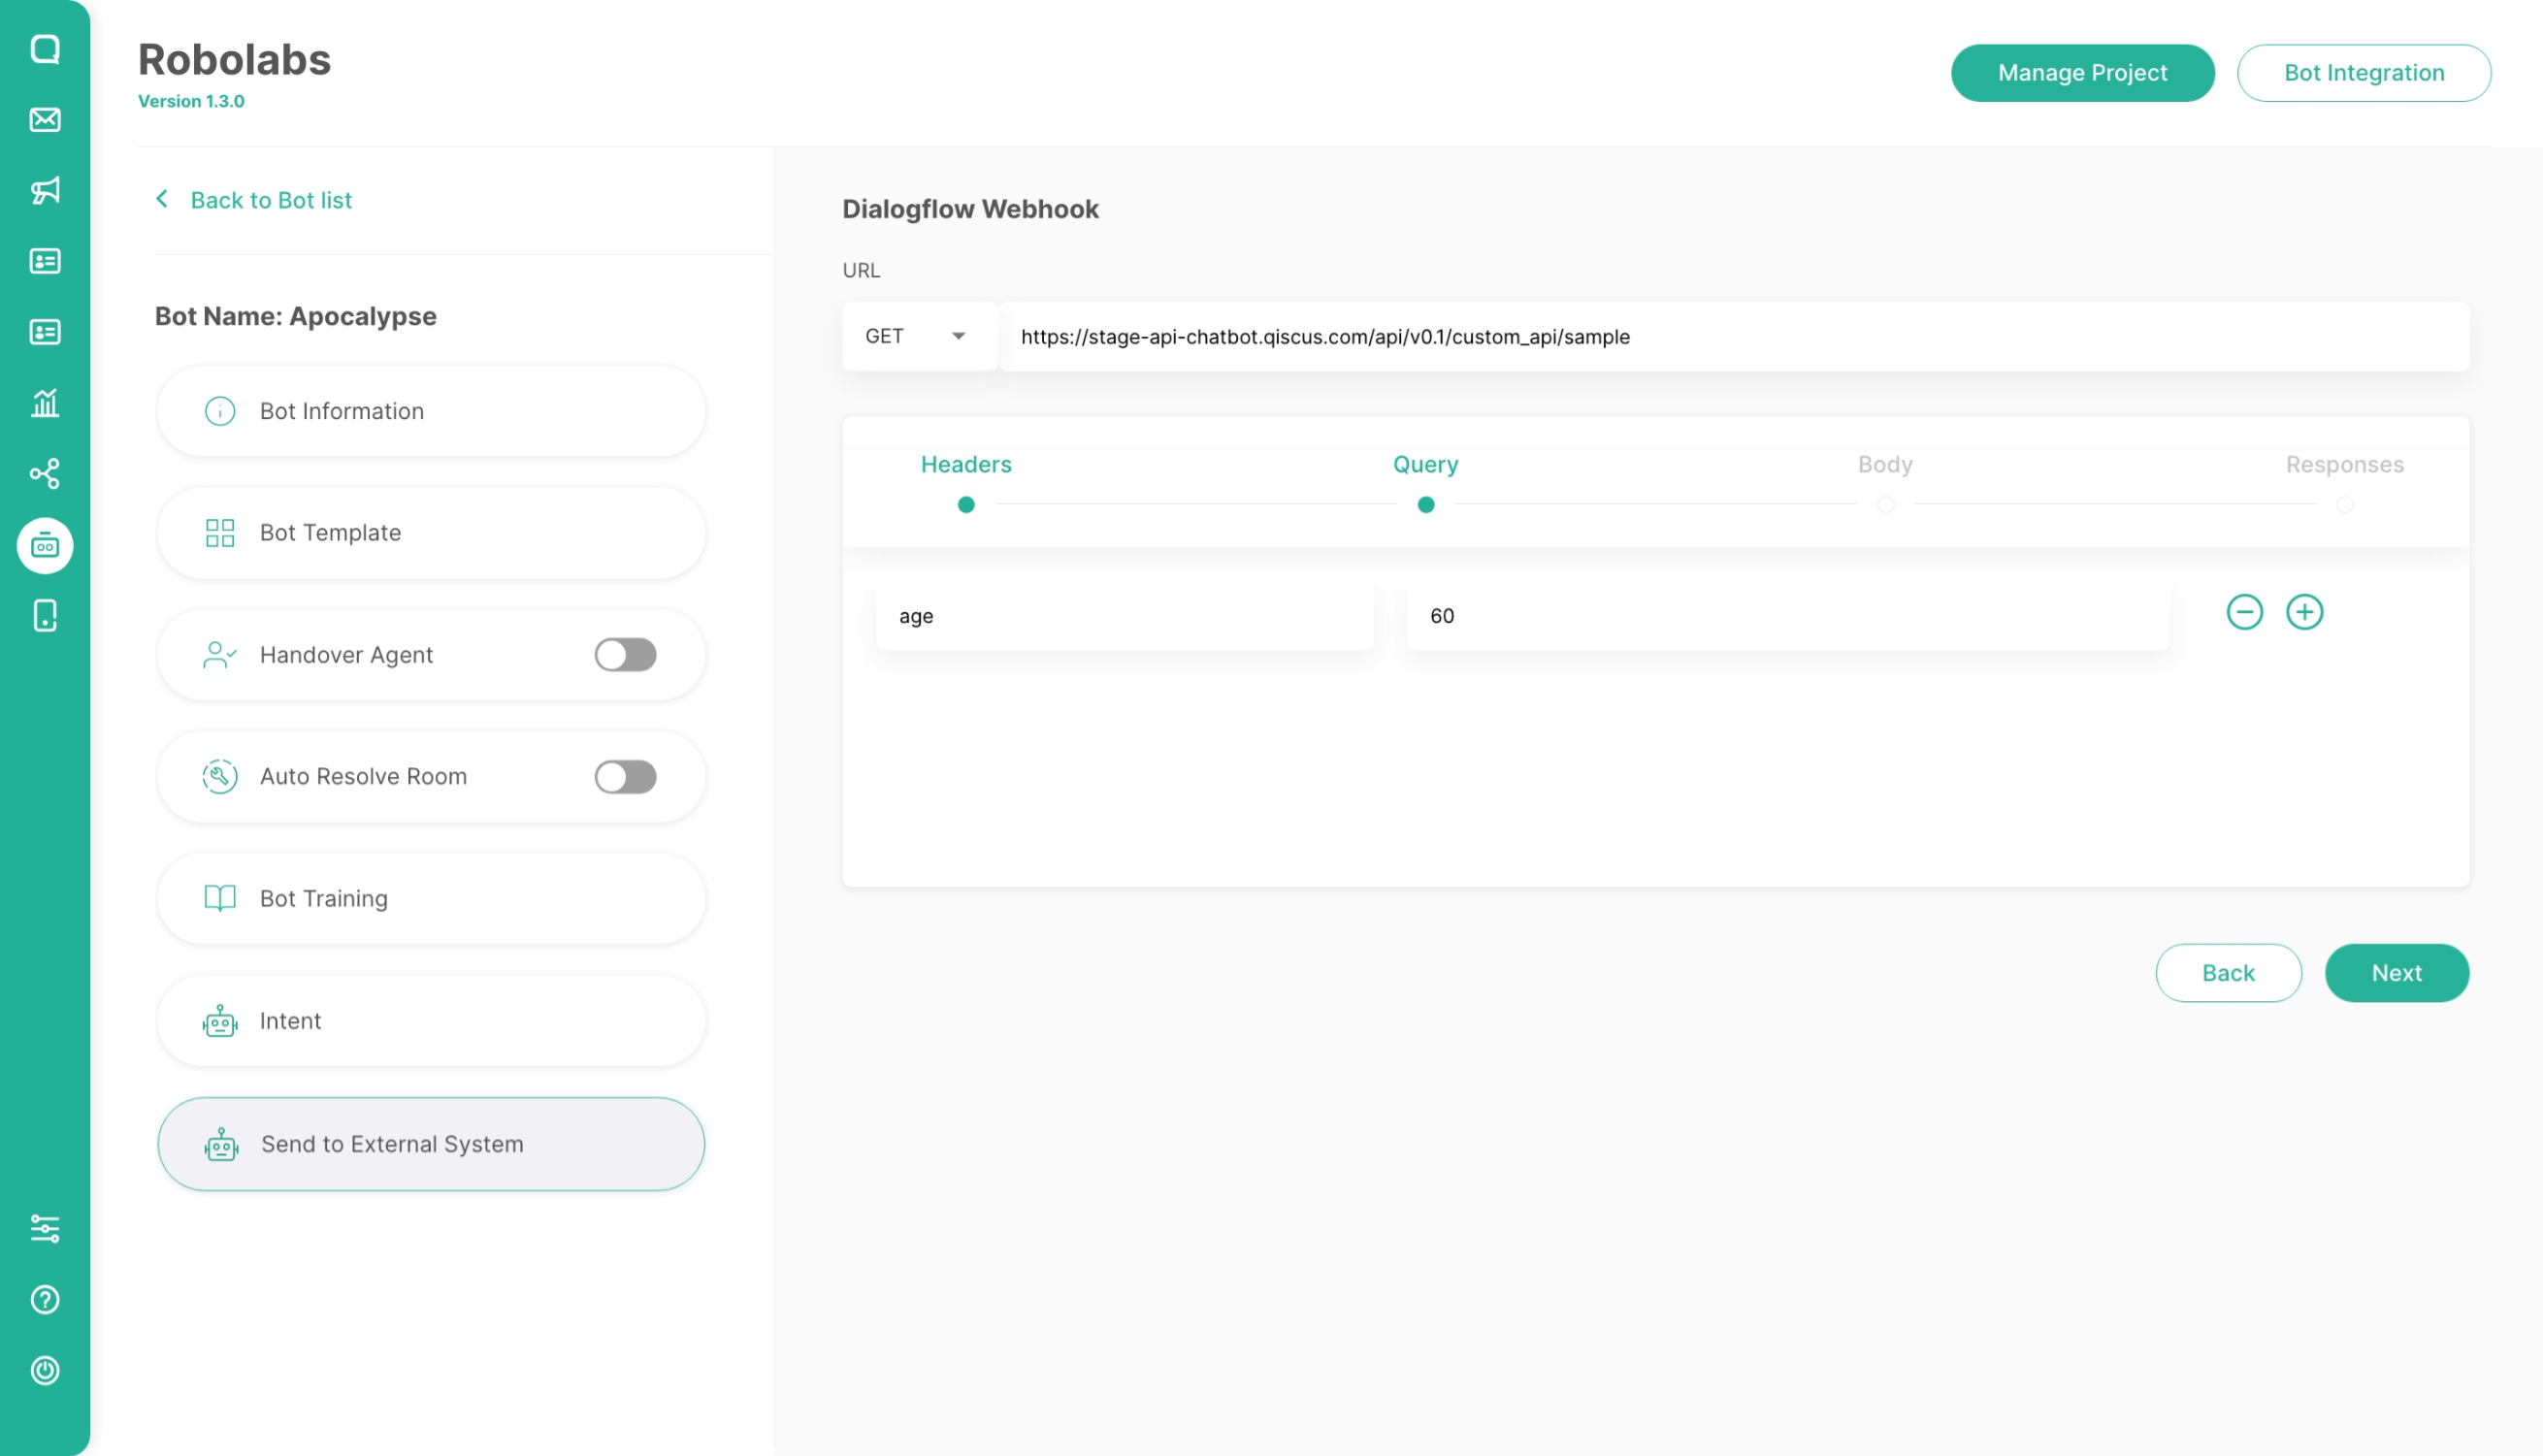The height and width of the screenshot is (1456, 2543).
Task: Open the mail envelope sidebar icon
Action: pyautogui.click(x=45, y=120)
